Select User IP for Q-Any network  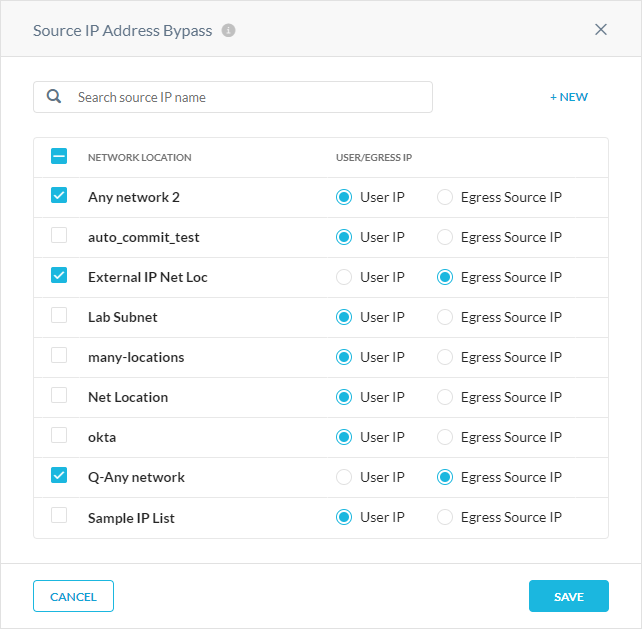click(344, 477)
